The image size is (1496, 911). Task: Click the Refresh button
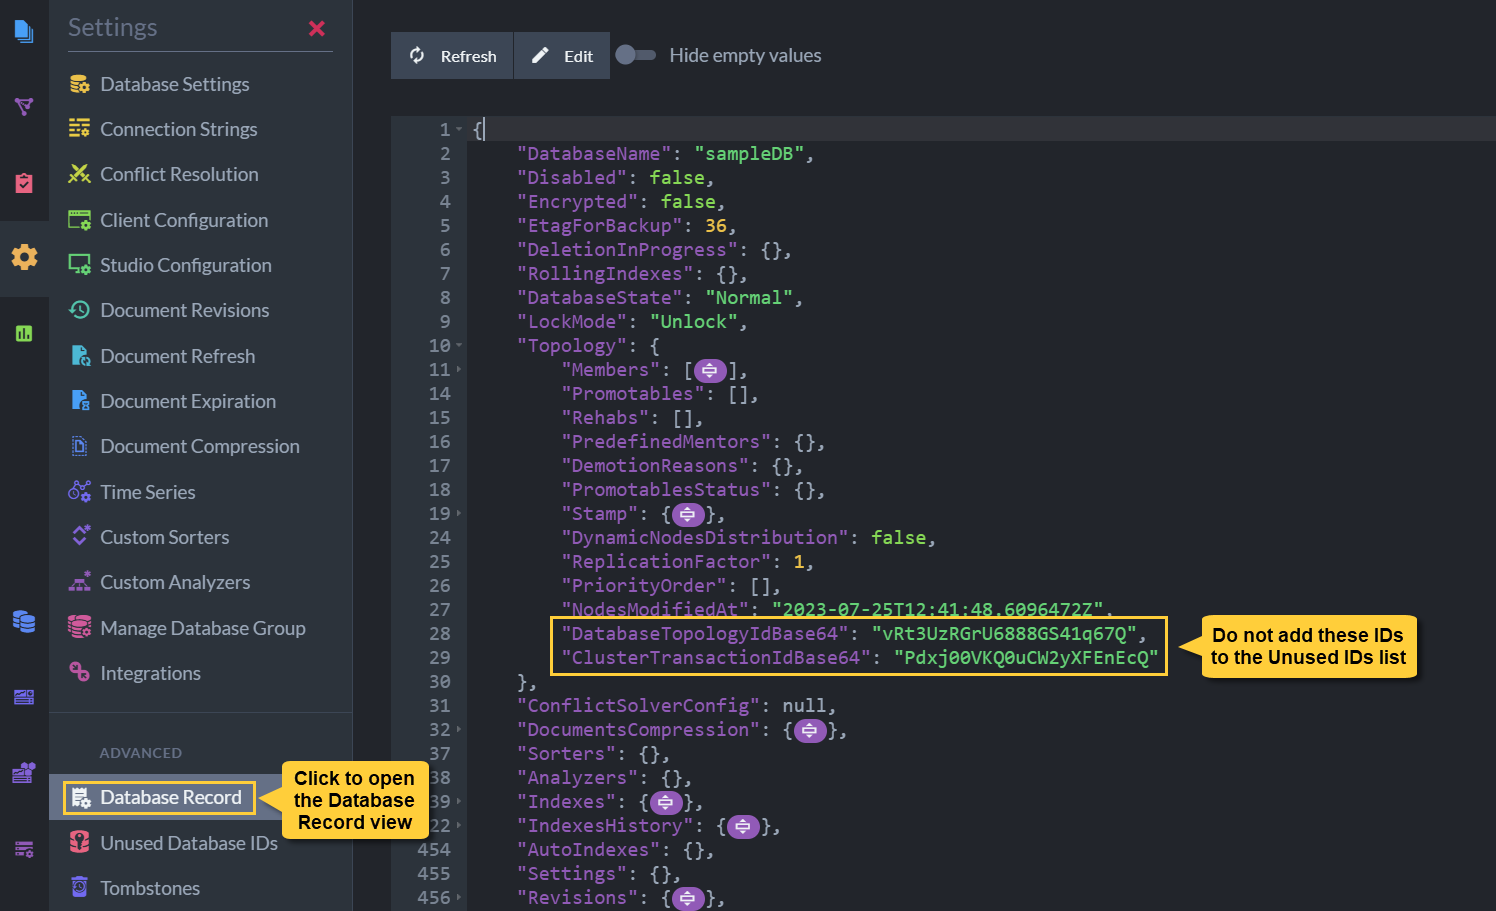pyautogui.click(x=452, y=55)
